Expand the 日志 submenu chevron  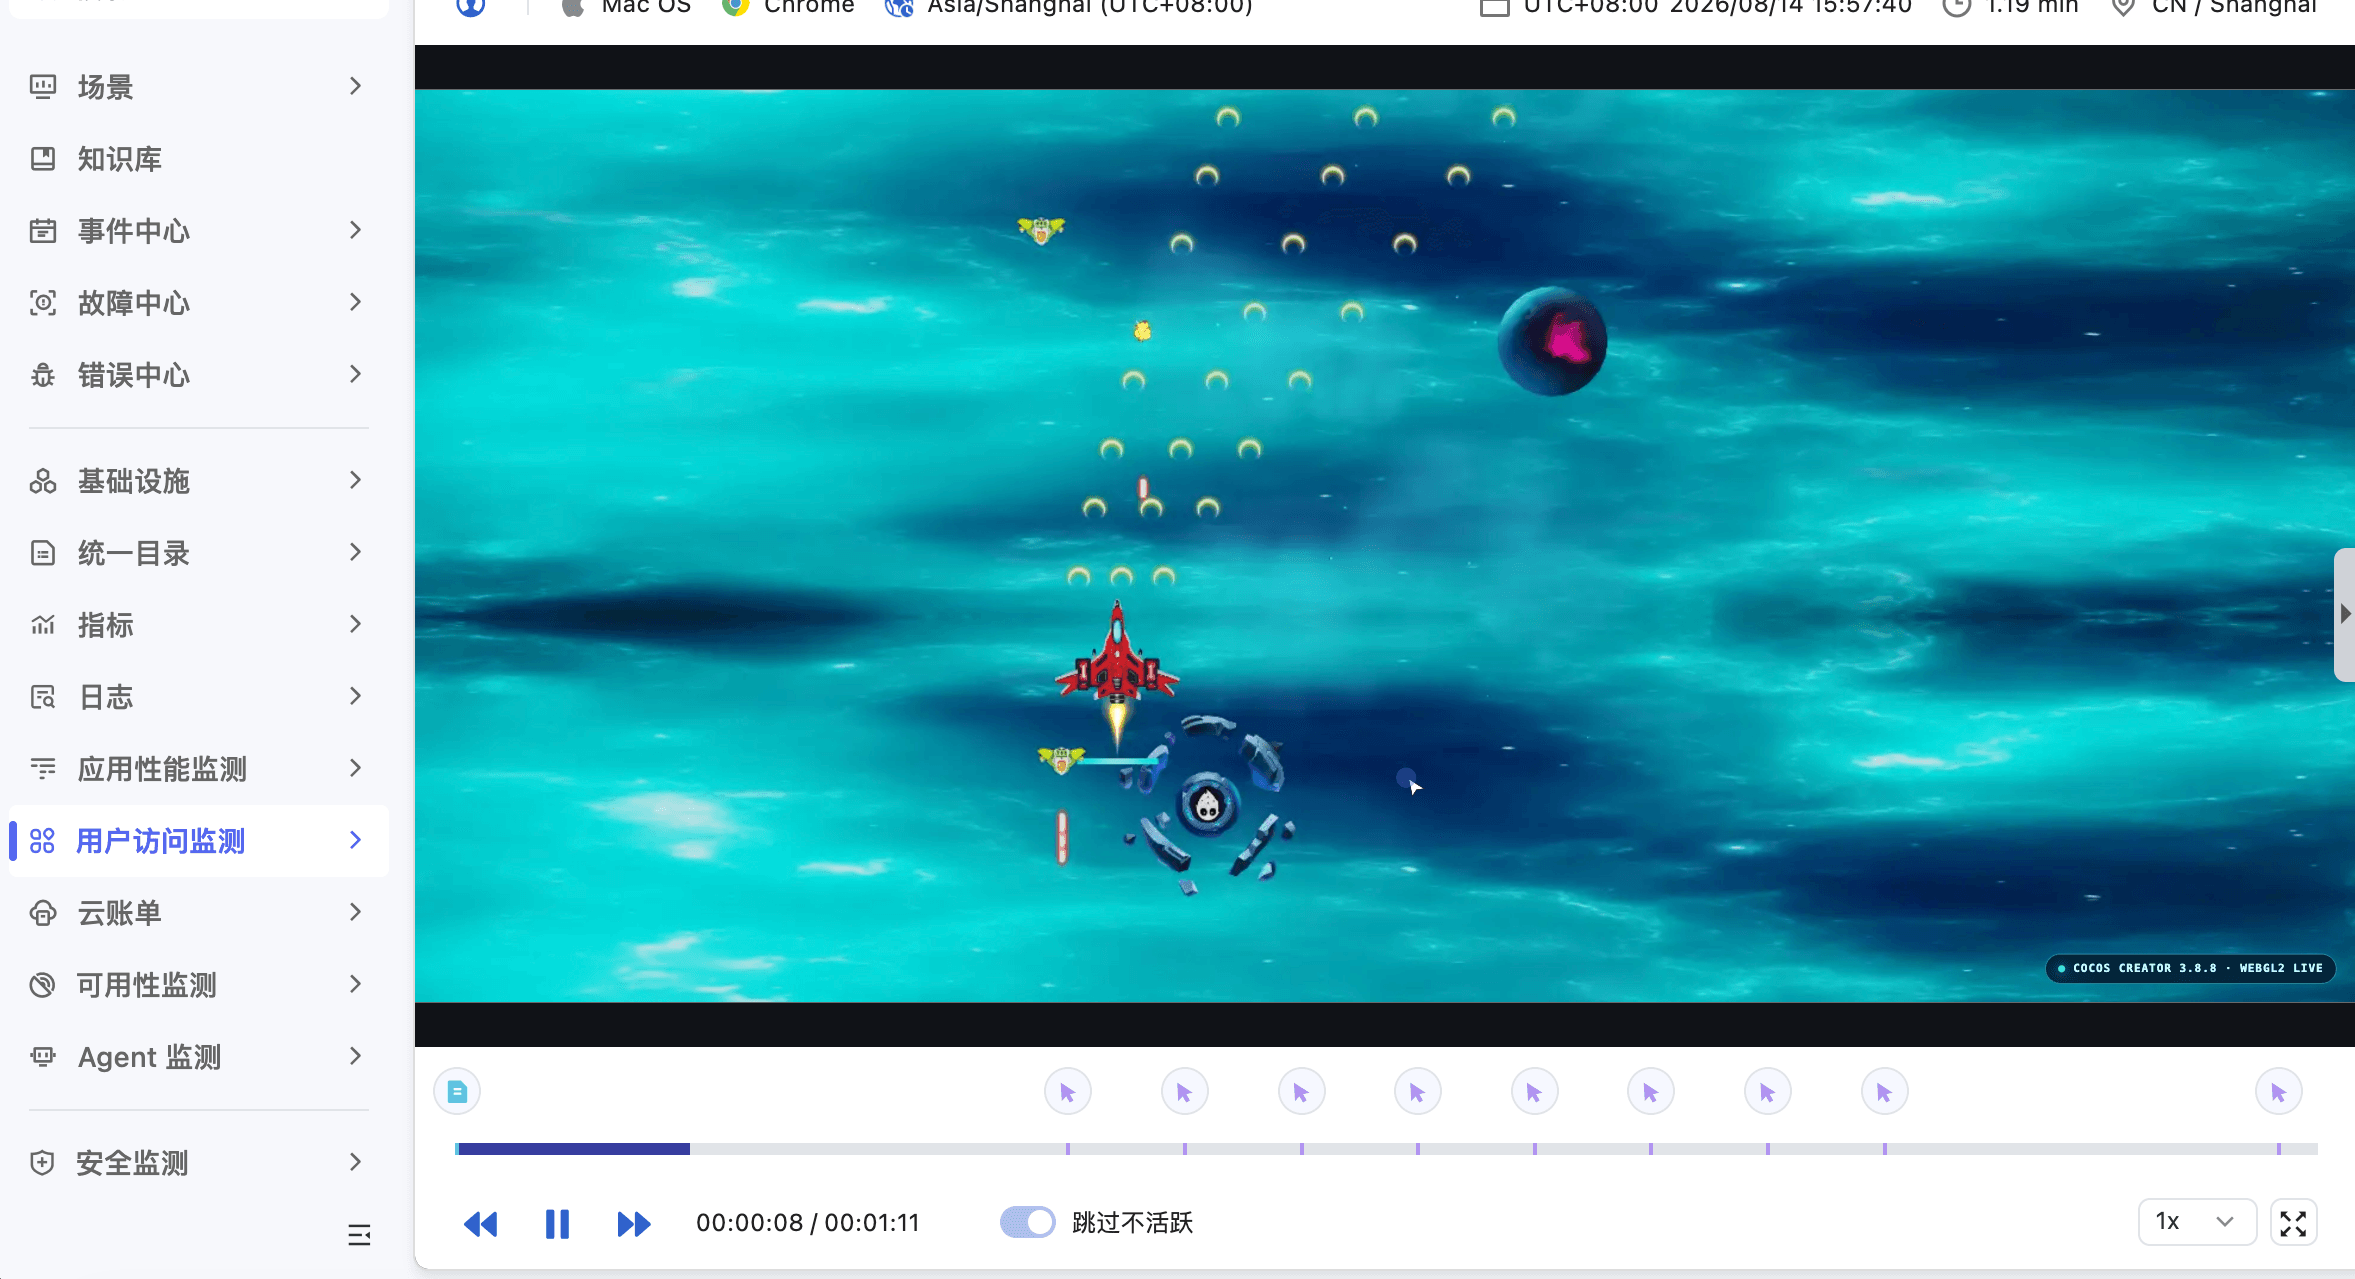point(355,697)
